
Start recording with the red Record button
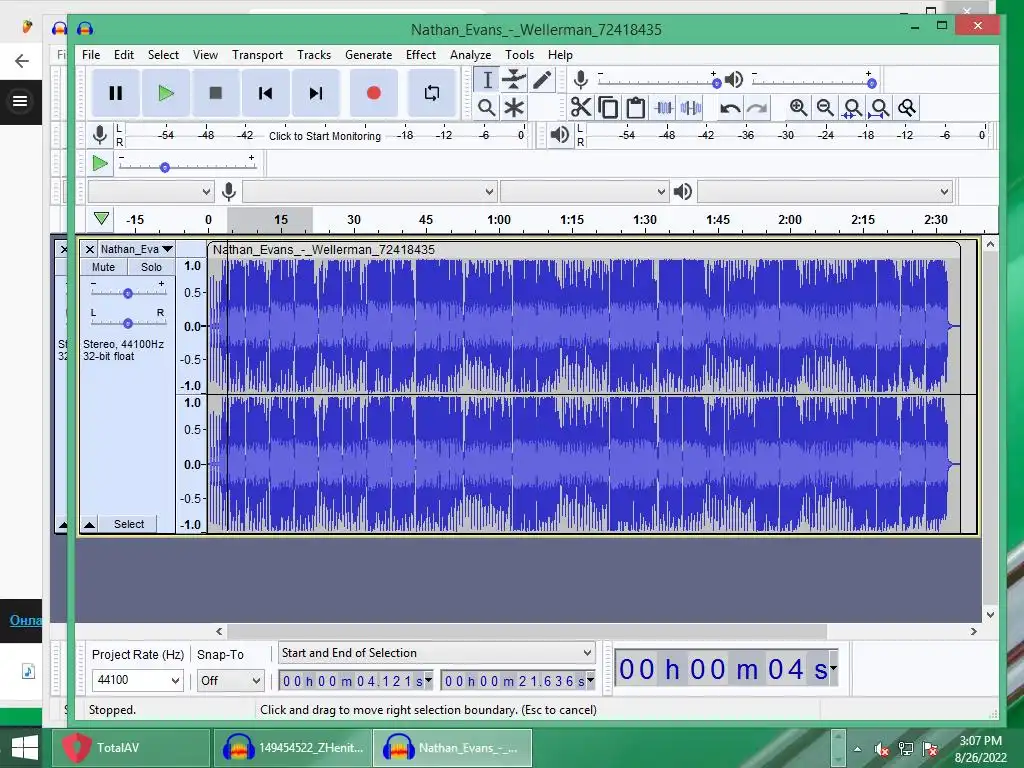[374, 93]
